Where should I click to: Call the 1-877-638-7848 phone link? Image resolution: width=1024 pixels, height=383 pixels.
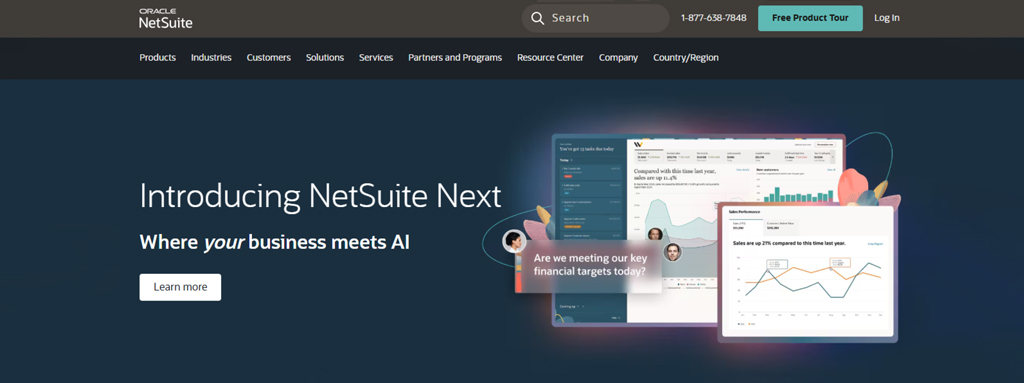tap(713, 18)
